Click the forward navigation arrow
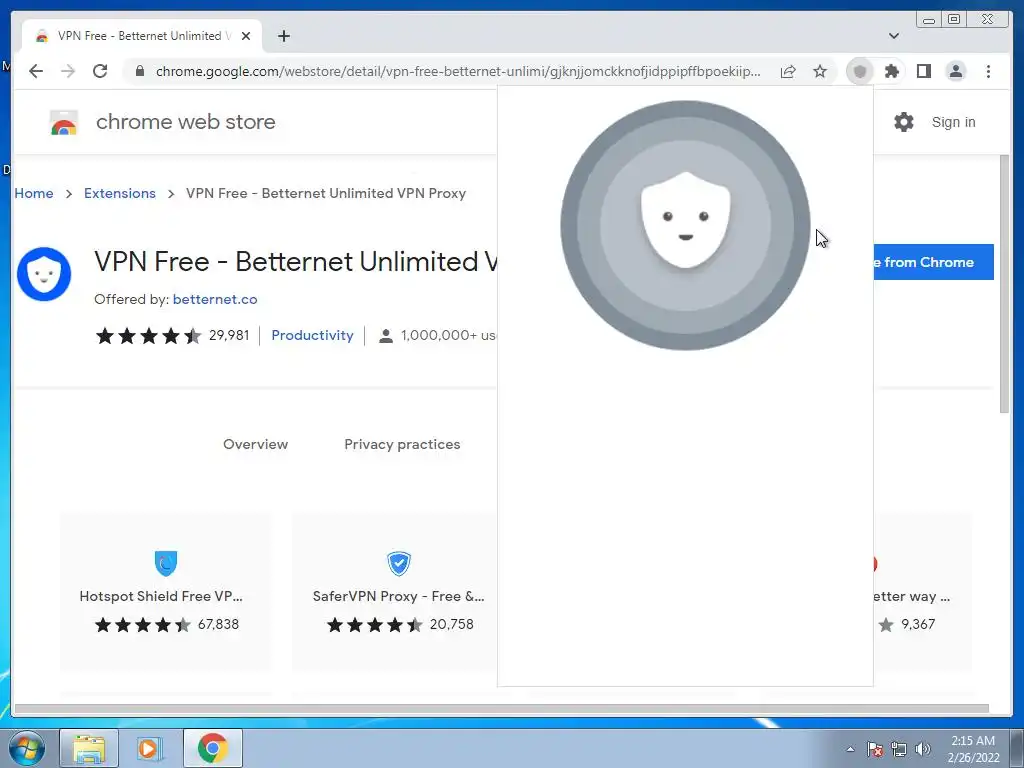This screenshot has height=768, width=1024. pos(68,71)
